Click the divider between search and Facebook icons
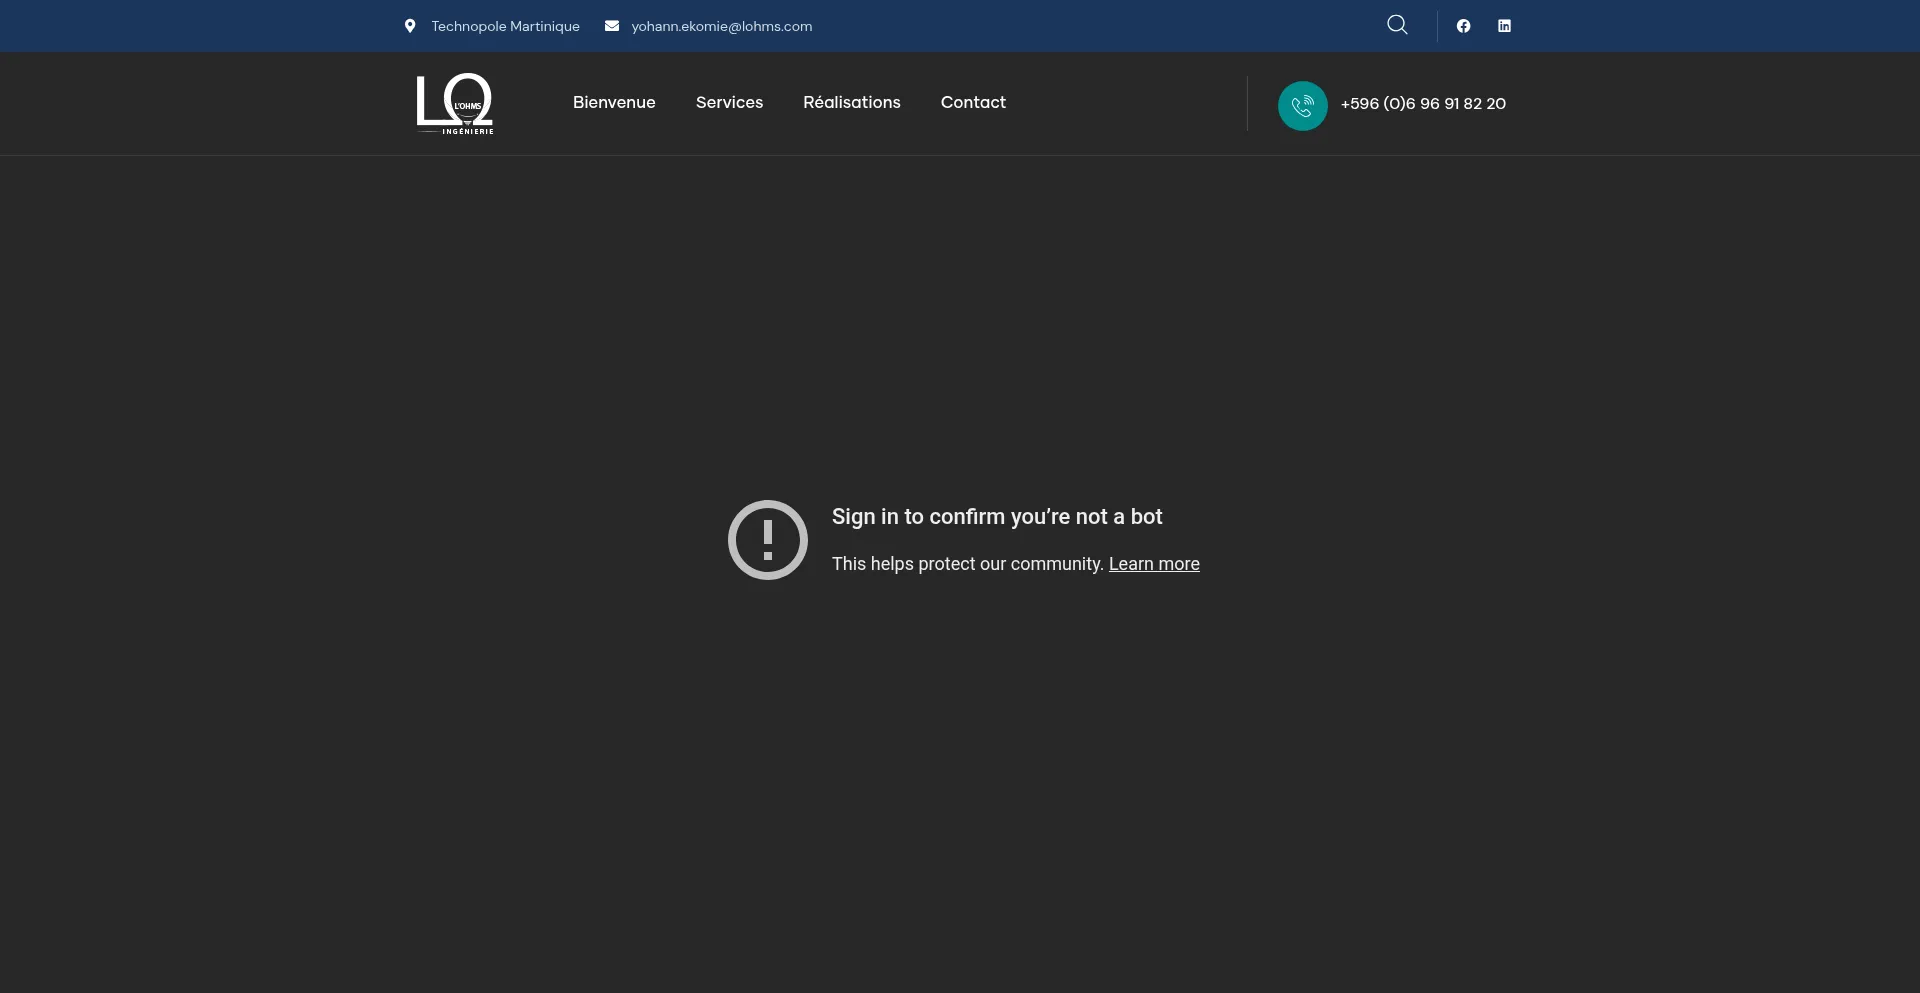This screenshot has height=993, width=1920. tap(1437, 26)
